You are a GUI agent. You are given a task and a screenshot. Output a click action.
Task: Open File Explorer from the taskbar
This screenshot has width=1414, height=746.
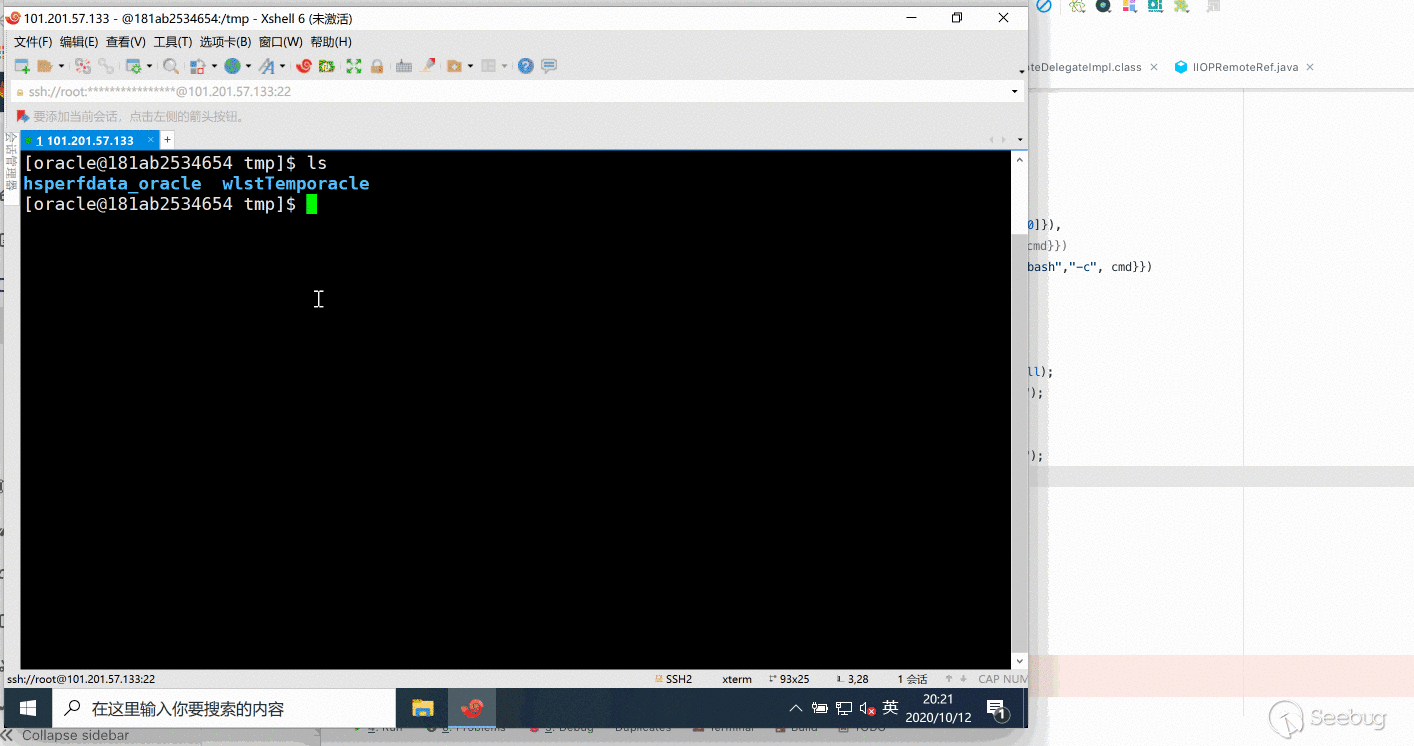click(423, 708)
